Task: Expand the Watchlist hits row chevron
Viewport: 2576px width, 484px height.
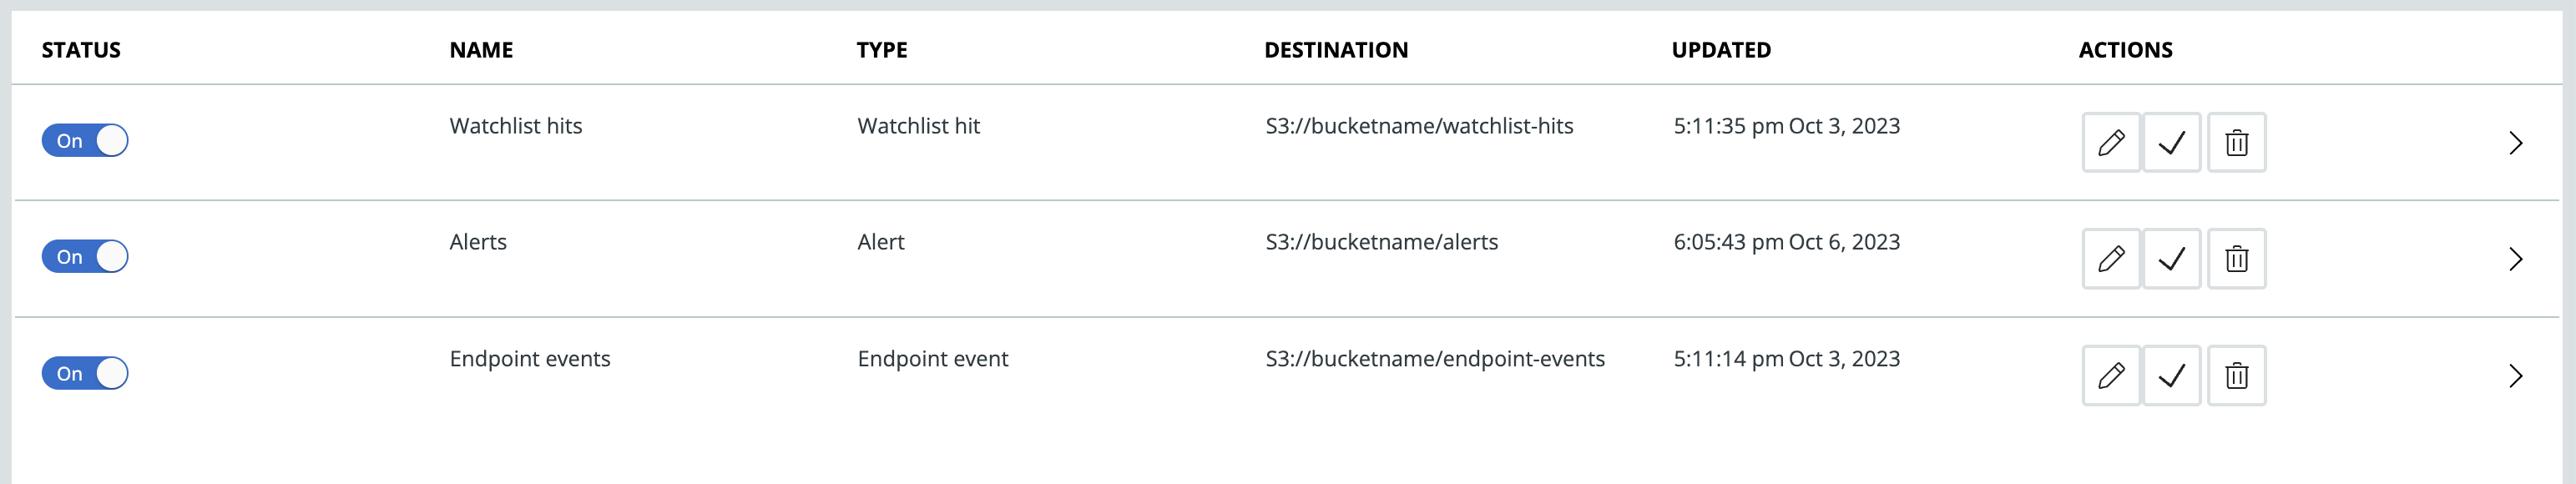Action: tap(2515, 143)
